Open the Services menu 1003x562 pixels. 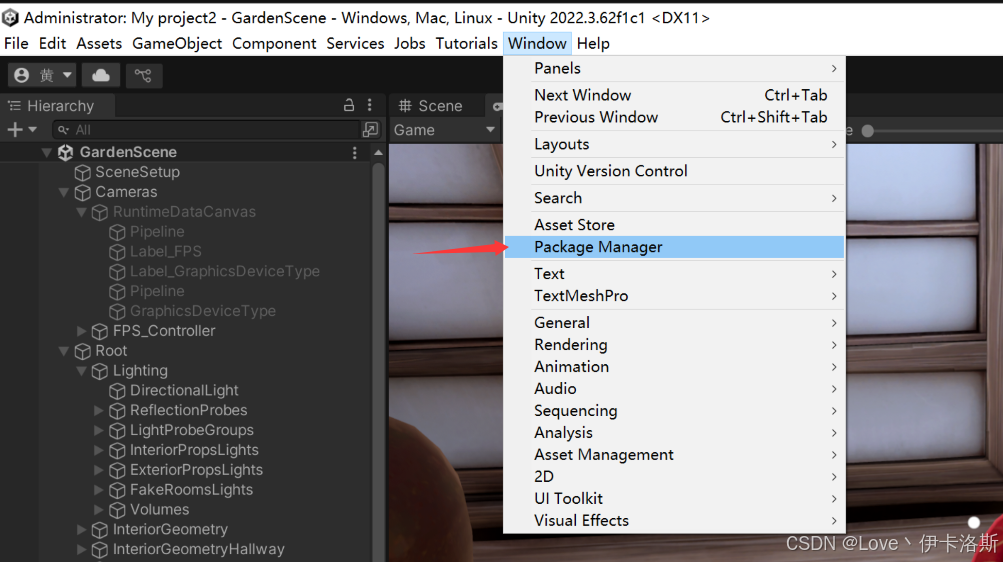point(356,43)
